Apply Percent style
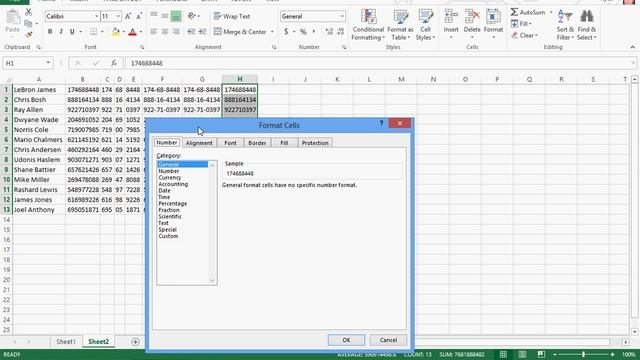The width and height of the screenshot is (640, 360). (x=303, y=32)
